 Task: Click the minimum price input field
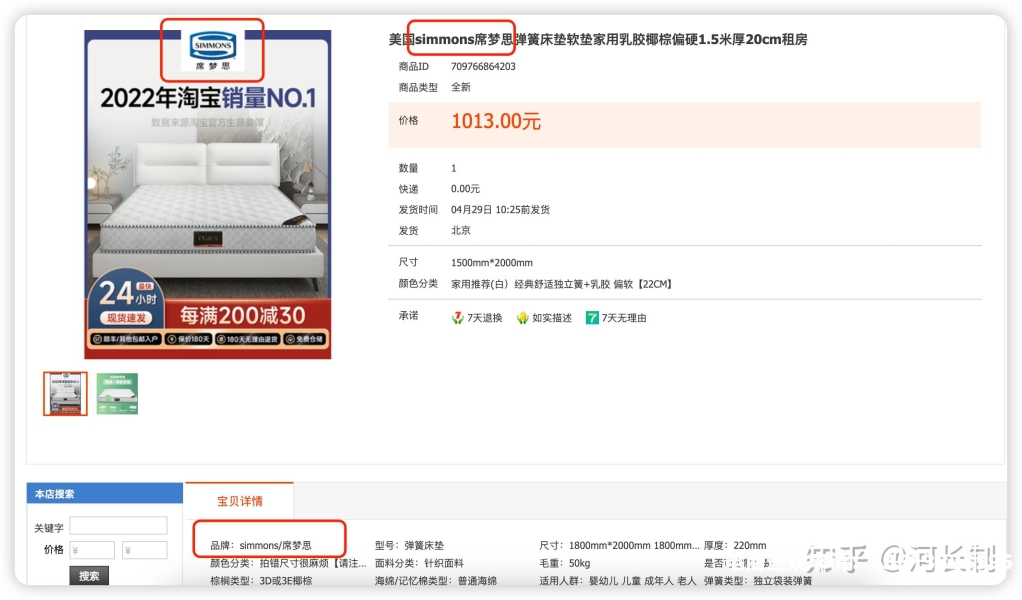coord(92,550)
